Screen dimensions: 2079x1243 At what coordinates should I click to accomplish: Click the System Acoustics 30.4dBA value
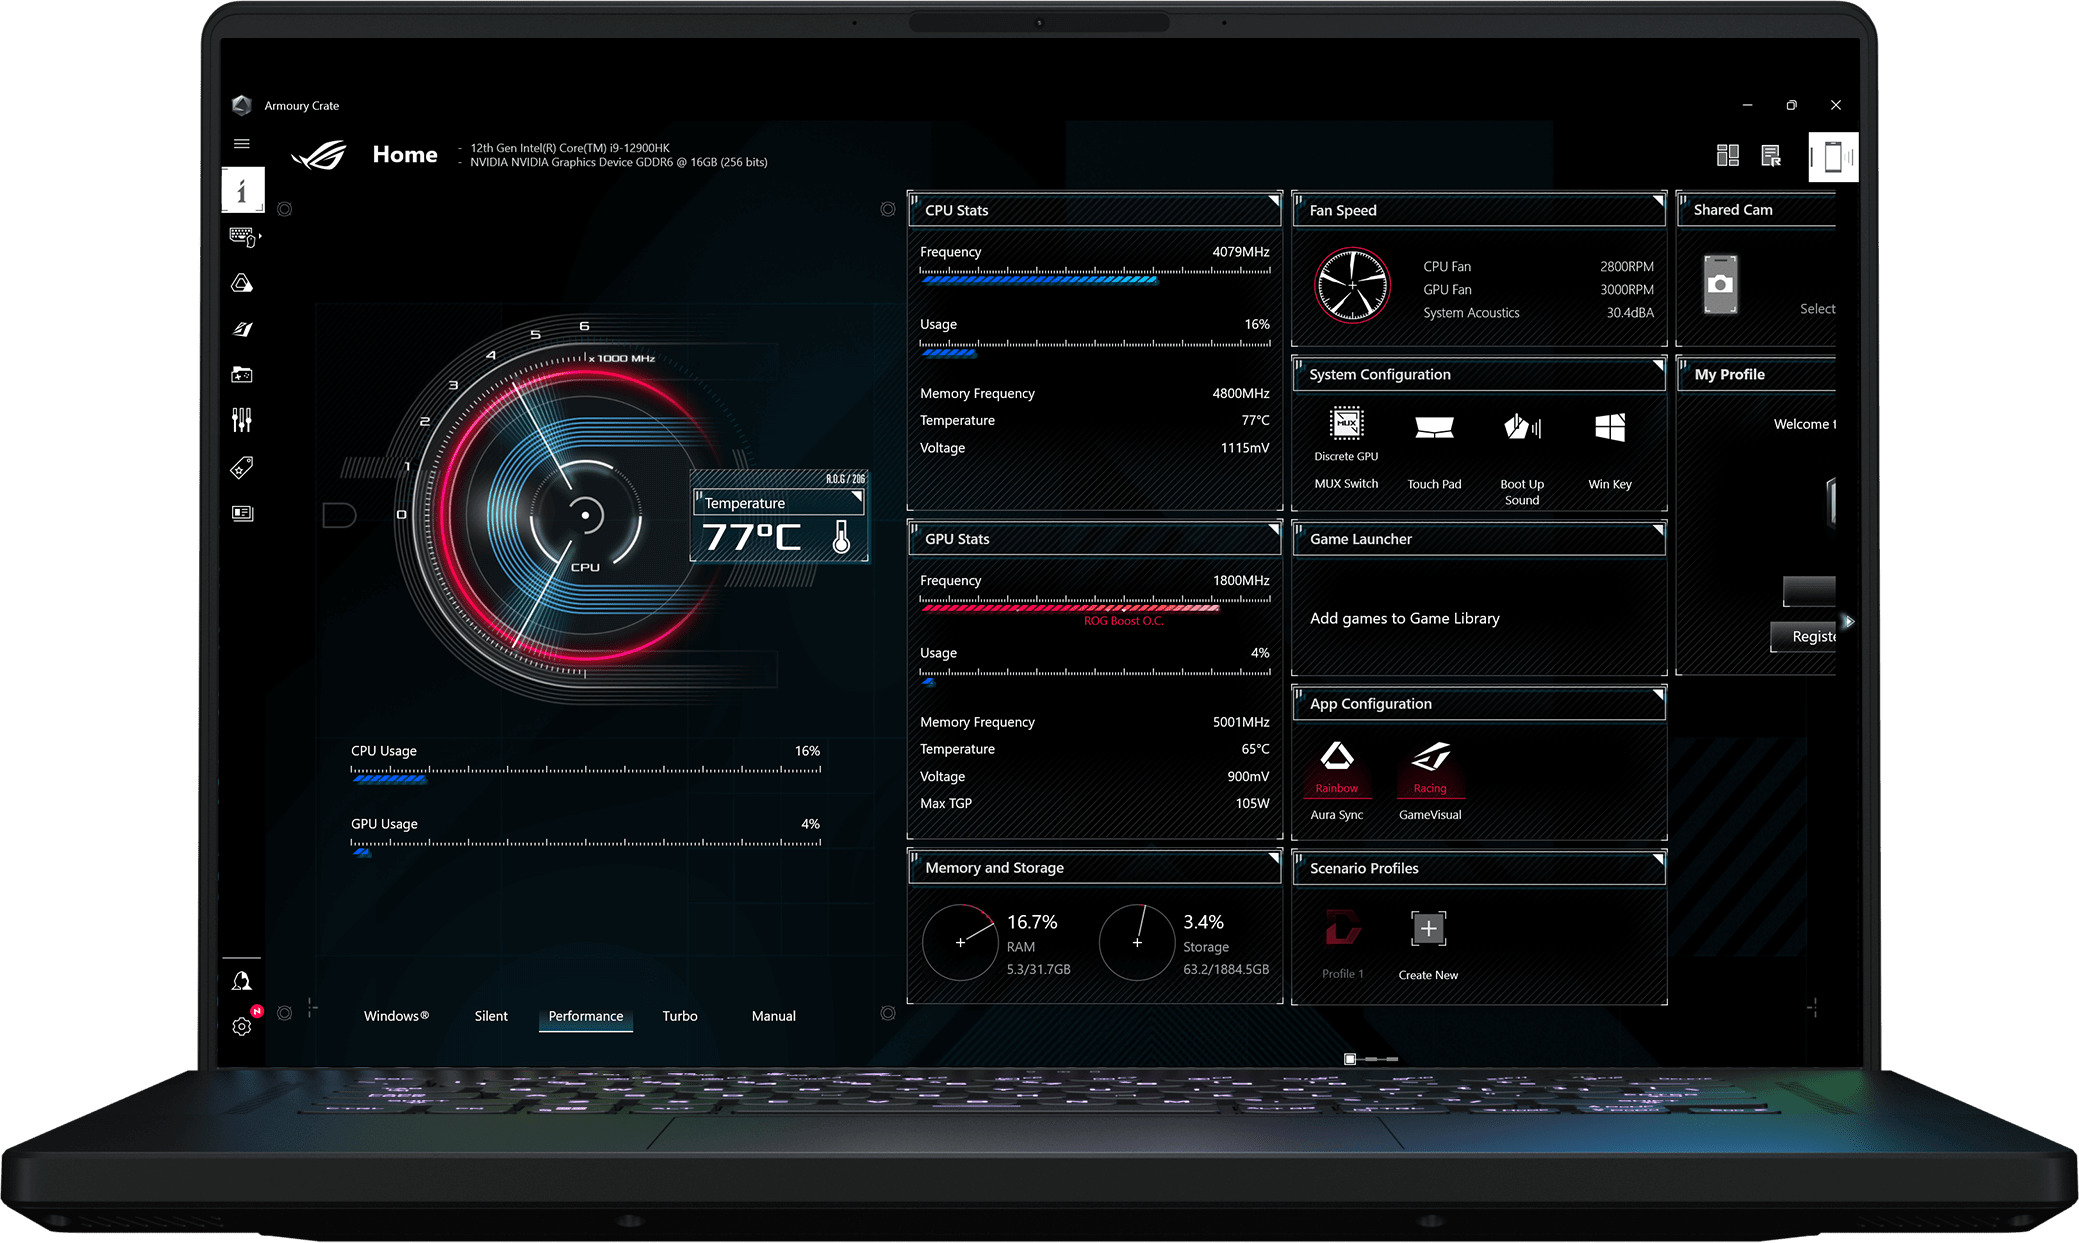(1630, 313)
